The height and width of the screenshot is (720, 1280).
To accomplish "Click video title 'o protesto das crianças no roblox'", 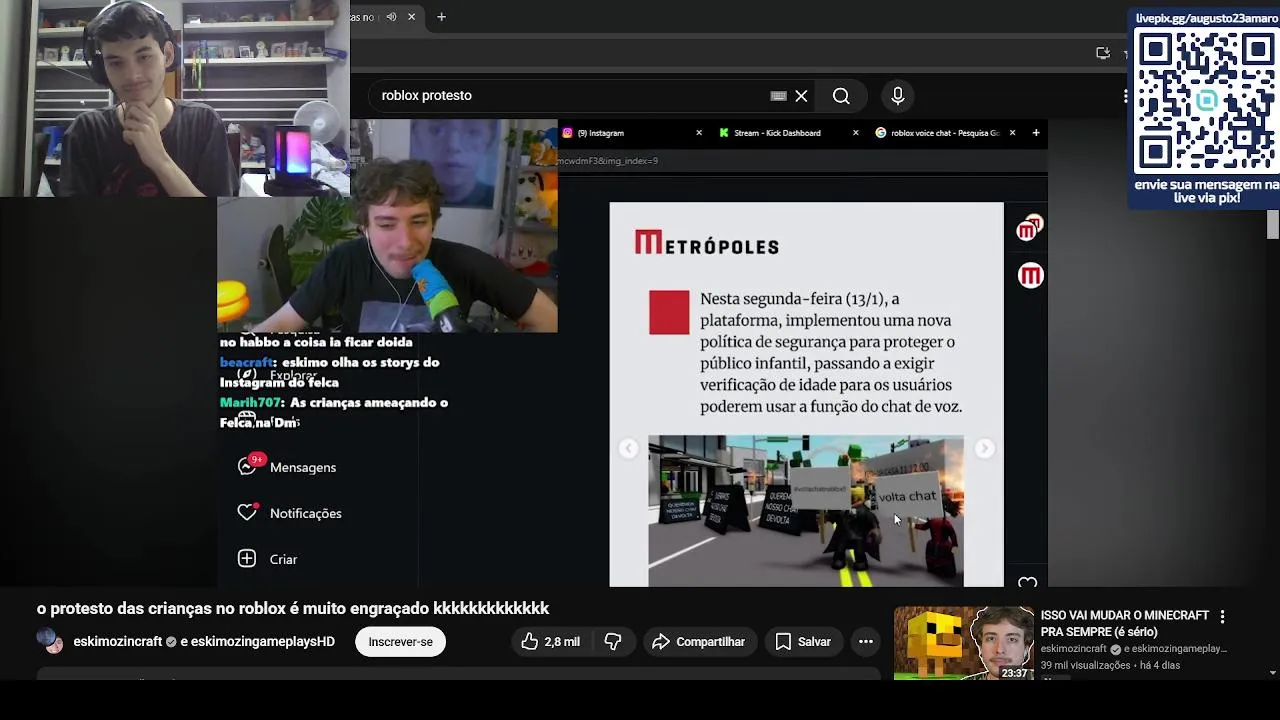I will 293,608.
